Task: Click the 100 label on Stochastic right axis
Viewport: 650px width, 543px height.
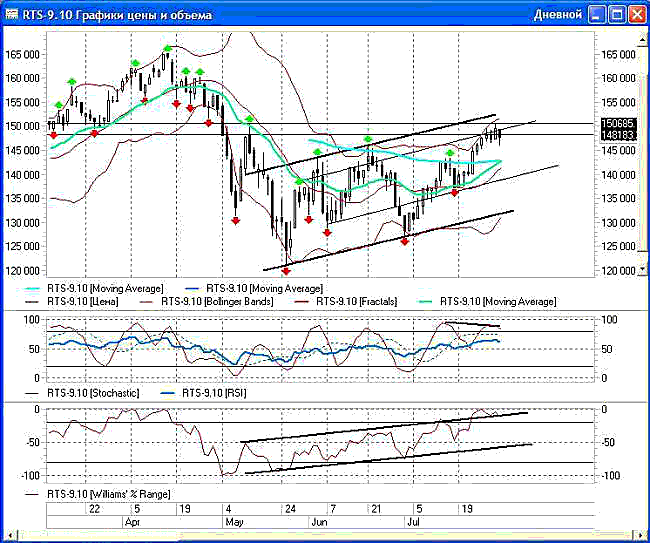Action: point(609,320)
